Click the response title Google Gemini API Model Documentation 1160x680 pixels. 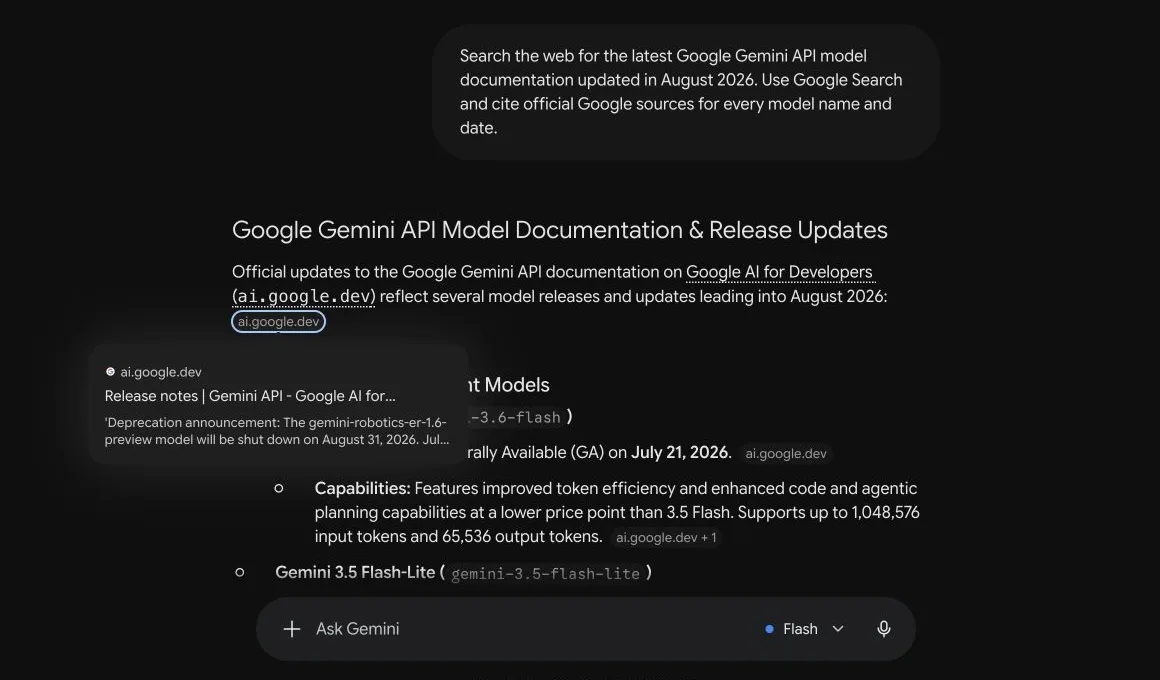pos(559,230)
